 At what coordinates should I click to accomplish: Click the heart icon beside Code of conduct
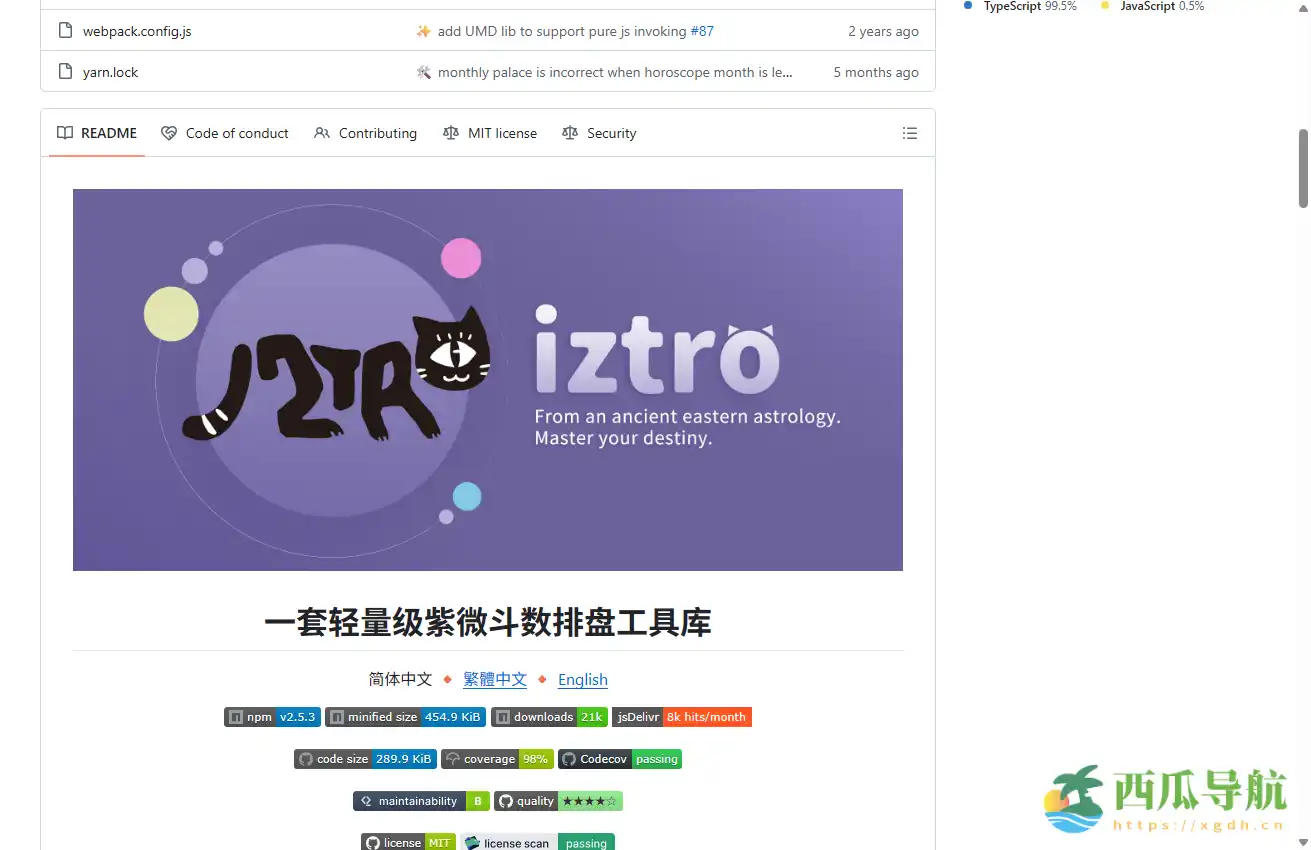click(168, 132)
